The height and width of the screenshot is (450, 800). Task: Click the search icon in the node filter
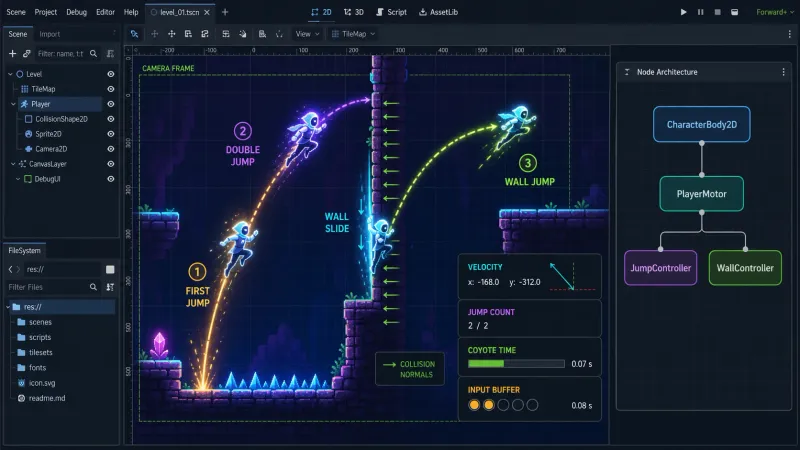93,54
